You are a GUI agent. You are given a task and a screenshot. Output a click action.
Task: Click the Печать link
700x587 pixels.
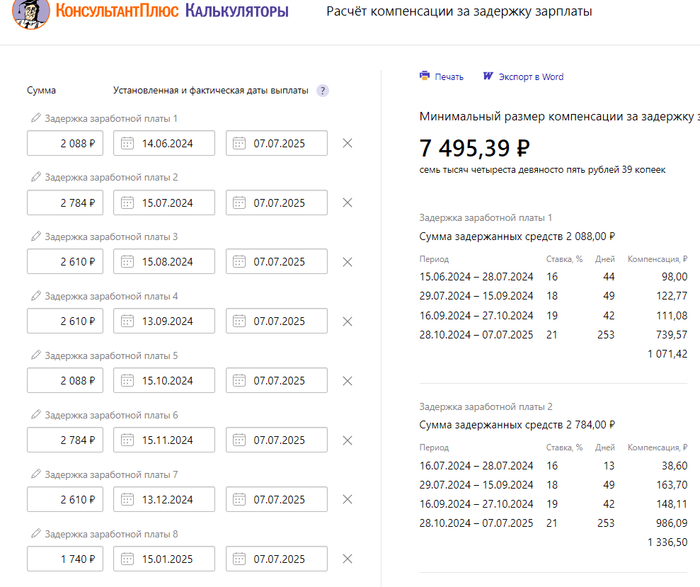(449, 76)
